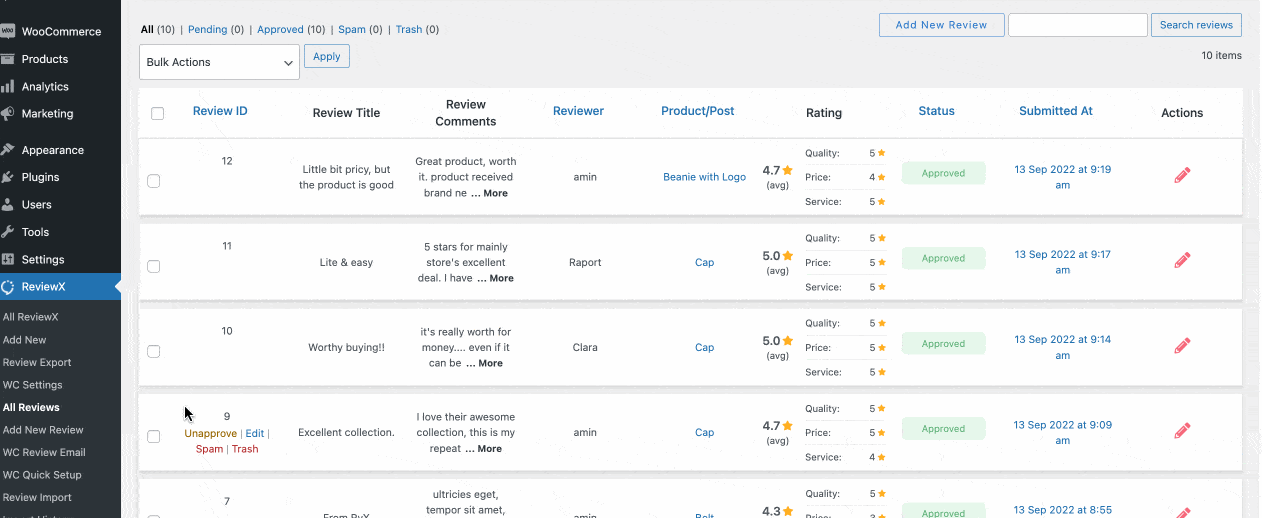Open the Bulk Actions dropdown
Image resolution: width=1262 pixels, height=518 pixels.
point(219,62)
